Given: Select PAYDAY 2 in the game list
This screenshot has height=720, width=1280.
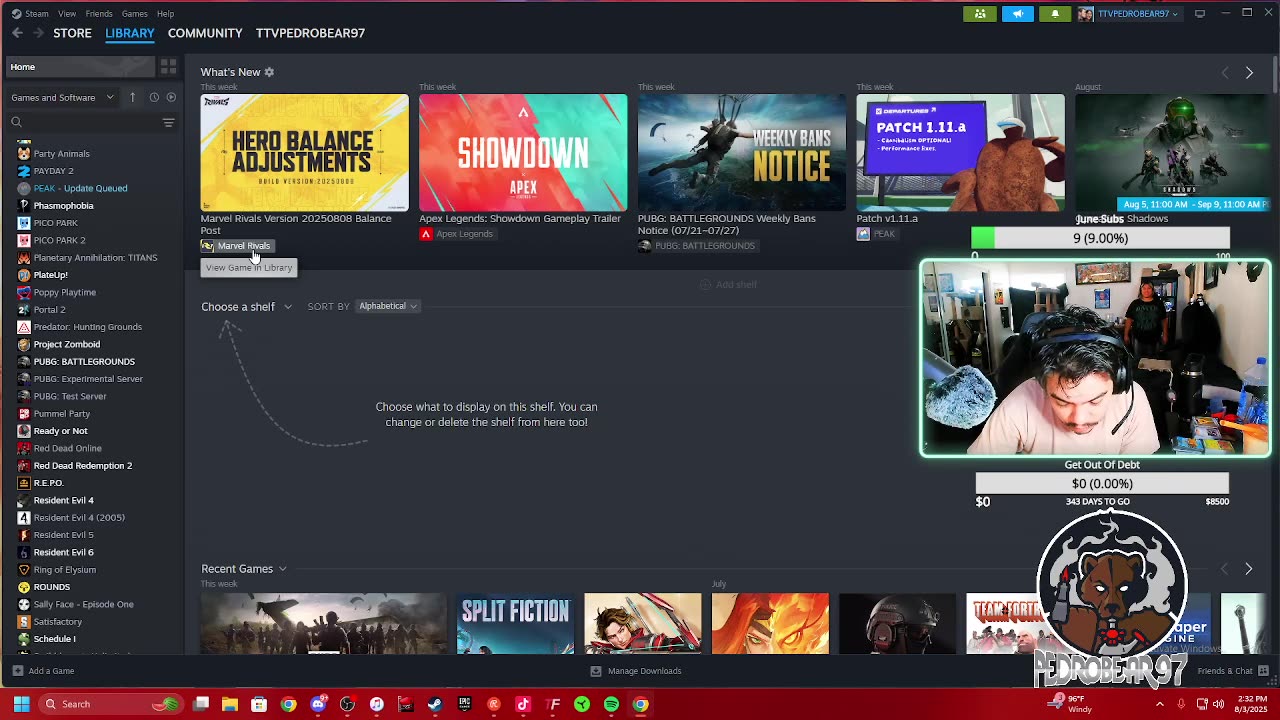Looking at the screenshot, I should (53, 171).
